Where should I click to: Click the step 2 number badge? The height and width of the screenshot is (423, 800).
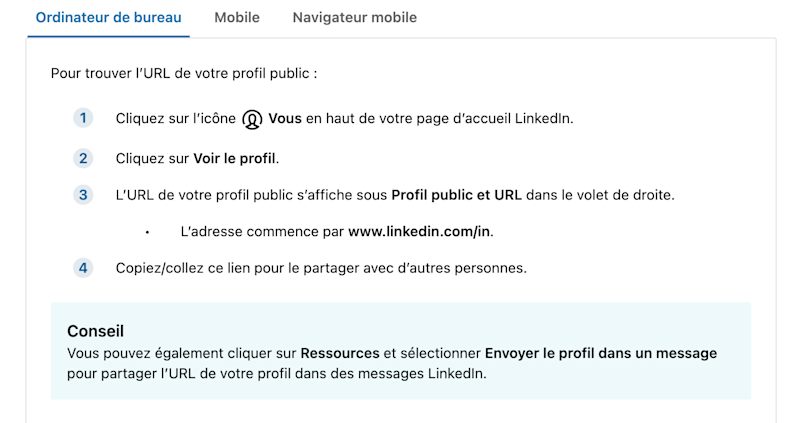(83, 158)
